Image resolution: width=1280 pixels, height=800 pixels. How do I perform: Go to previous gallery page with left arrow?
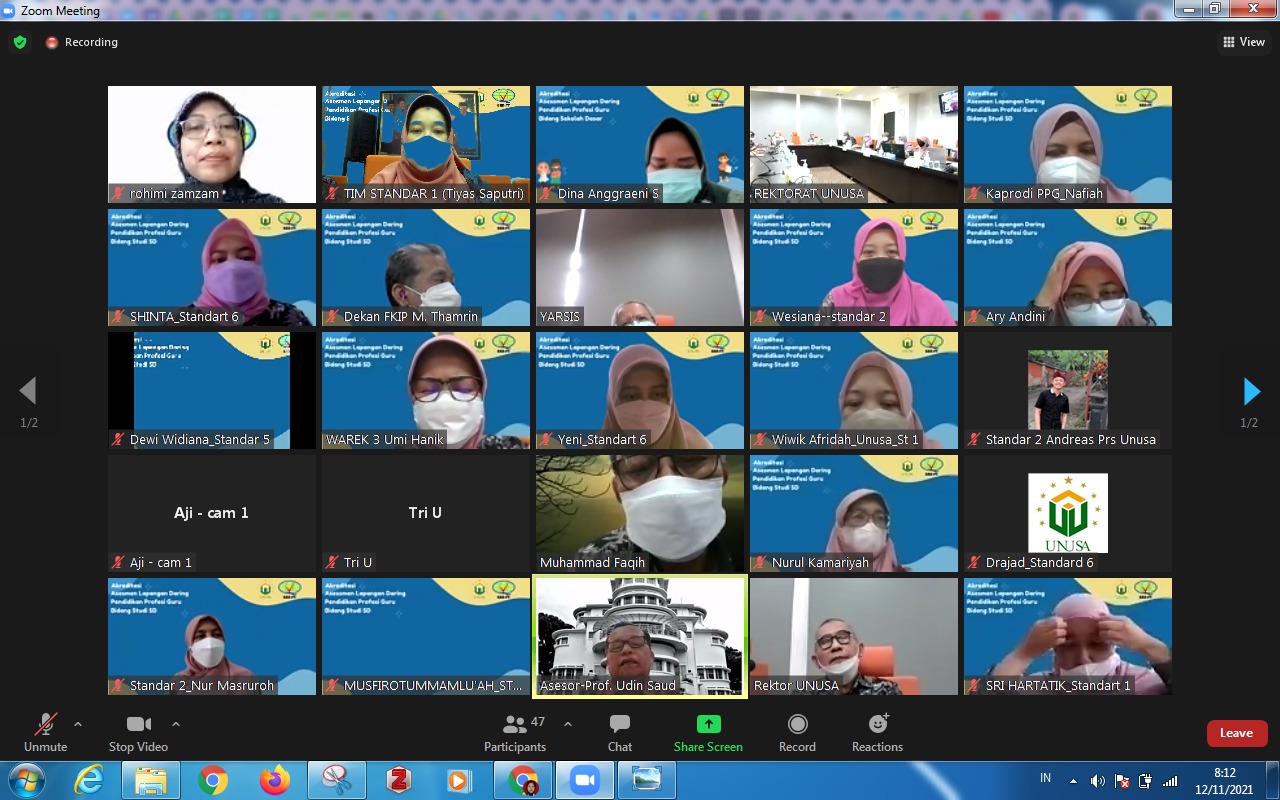pyautogui.click(x=28, y=391)
